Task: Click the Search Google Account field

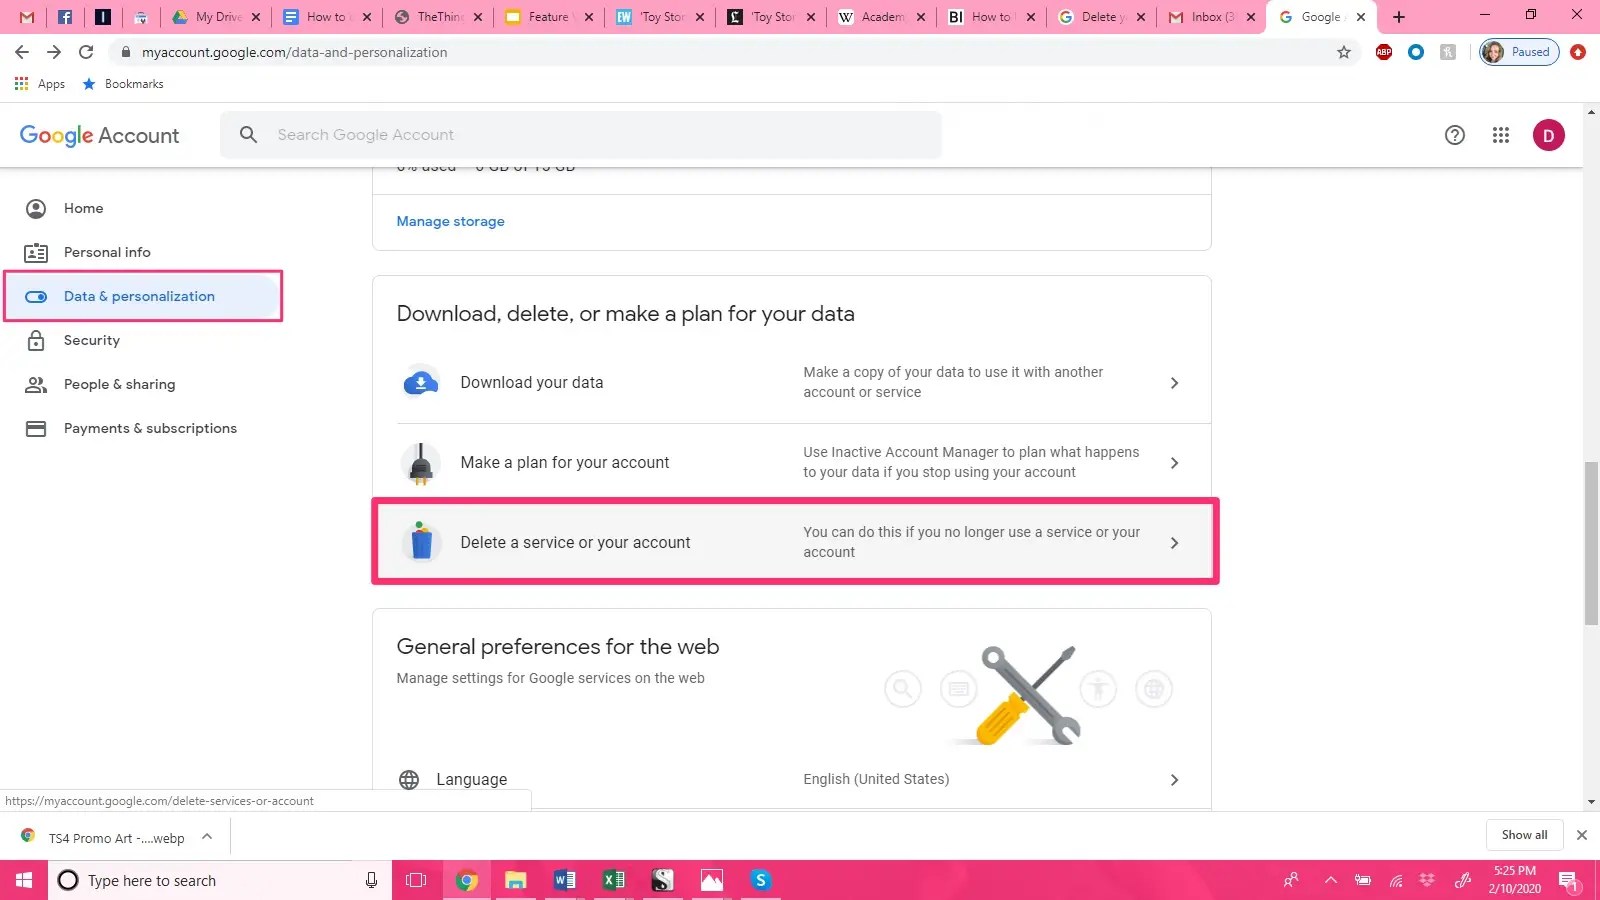Action: click(581, 135)
